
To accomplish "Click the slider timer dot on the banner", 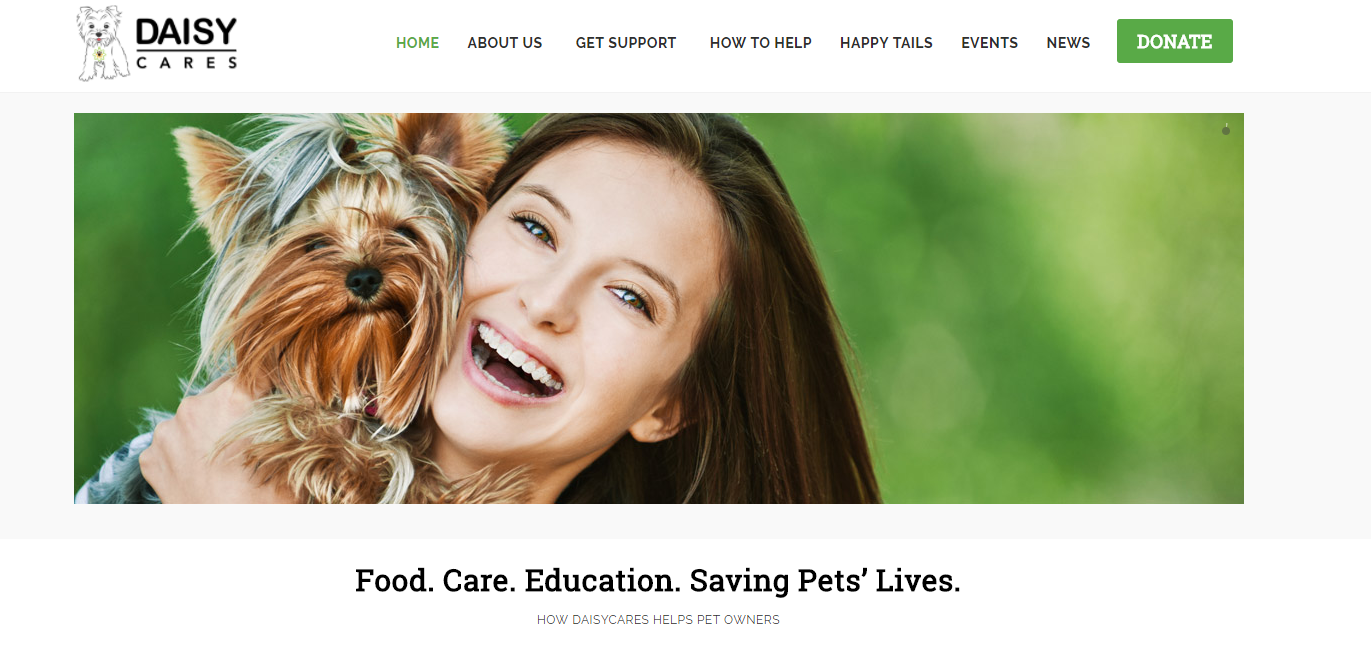I will 1226,130.
